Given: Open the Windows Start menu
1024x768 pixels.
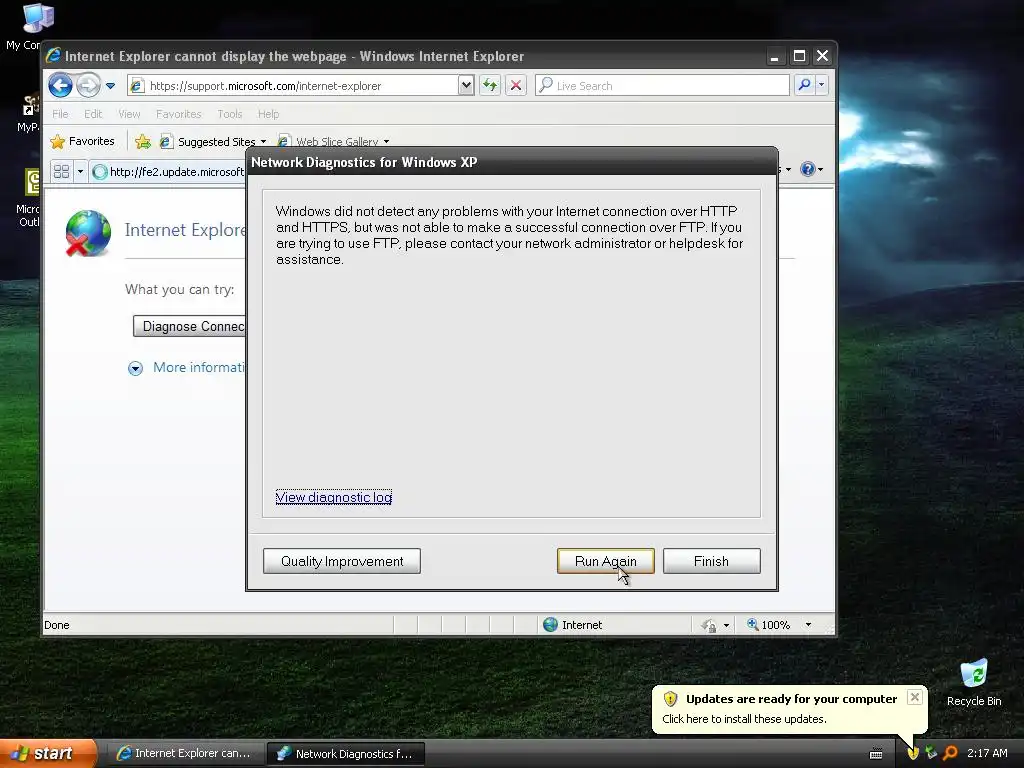Looking at the screenshot, I should coord(47,754).
